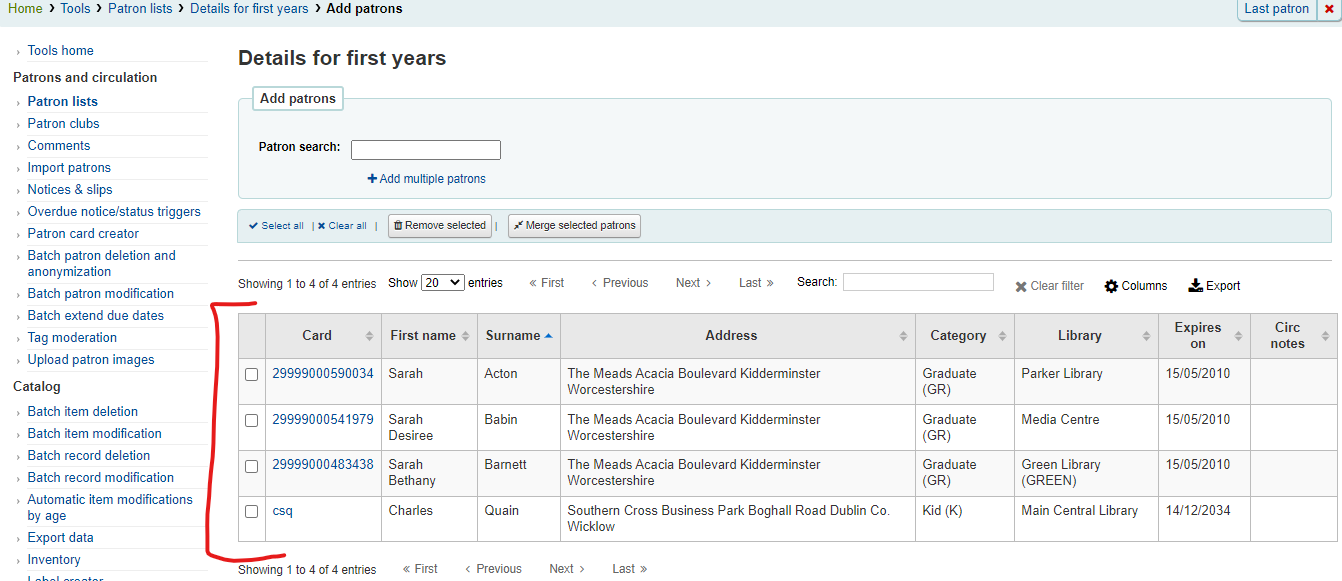Open Tools in the breadcrumb
The width and height of the screenshot is (1342, 581).
point(75,9)
